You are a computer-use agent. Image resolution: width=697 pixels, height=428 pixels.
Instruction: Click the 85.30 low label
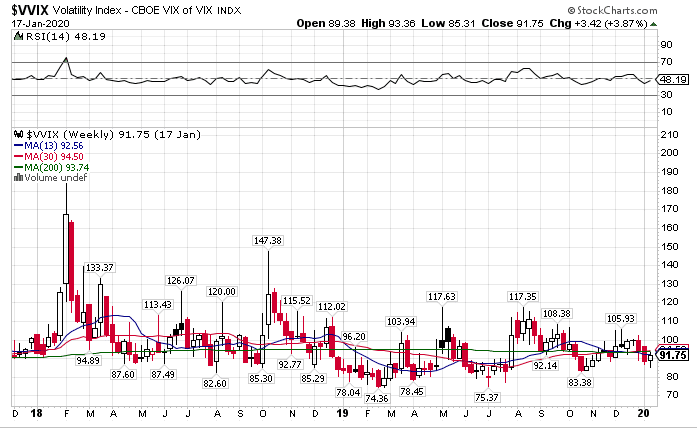pyautogui.click(x=261, y=379)
